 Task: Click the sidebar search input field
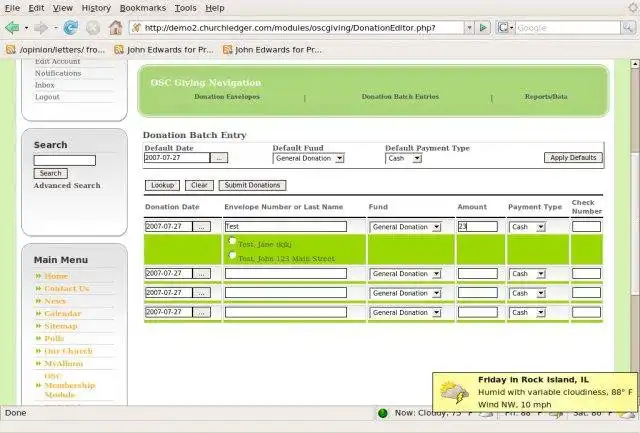(64, 160)
